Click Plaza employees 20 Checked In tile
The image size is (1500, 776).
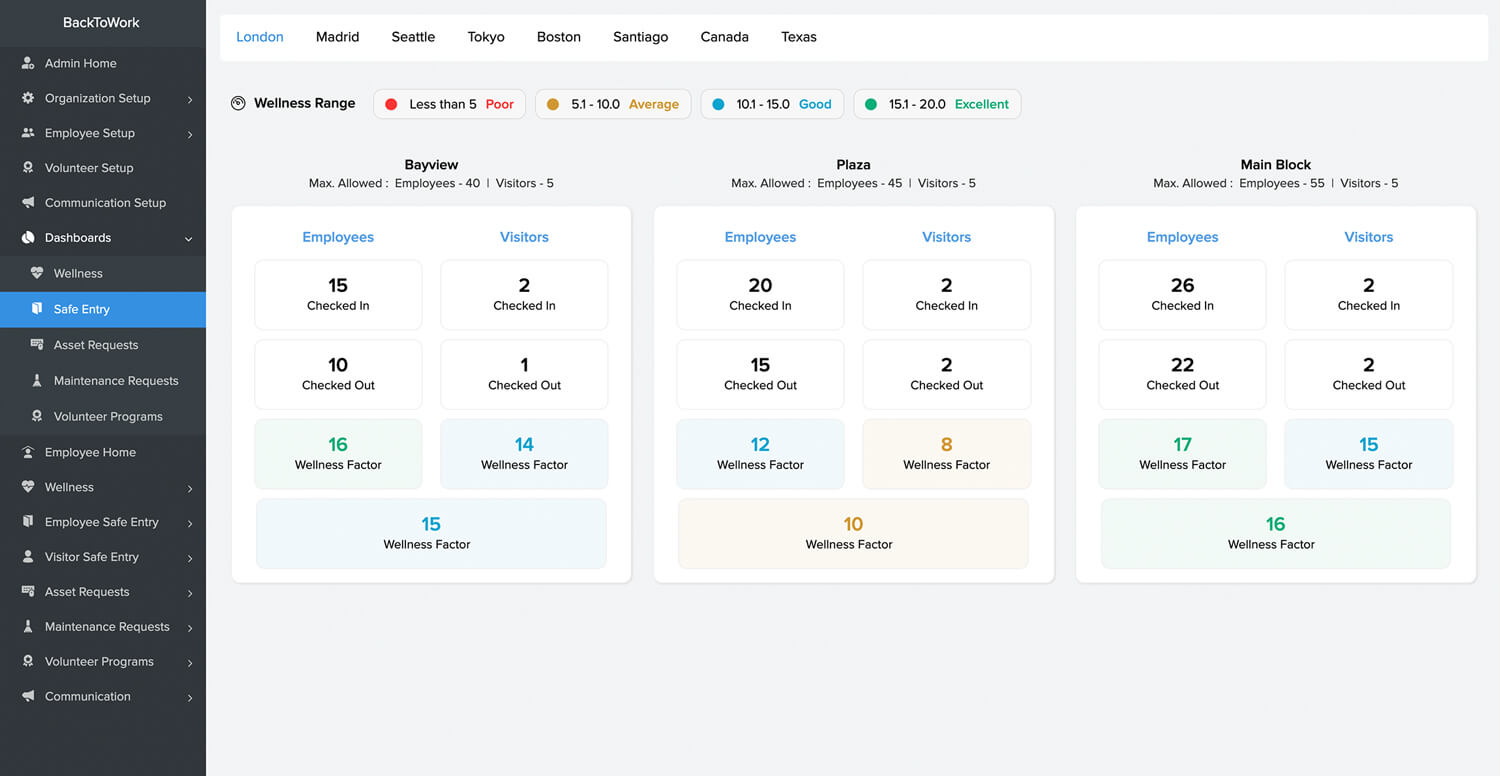[x=760, y=294]
